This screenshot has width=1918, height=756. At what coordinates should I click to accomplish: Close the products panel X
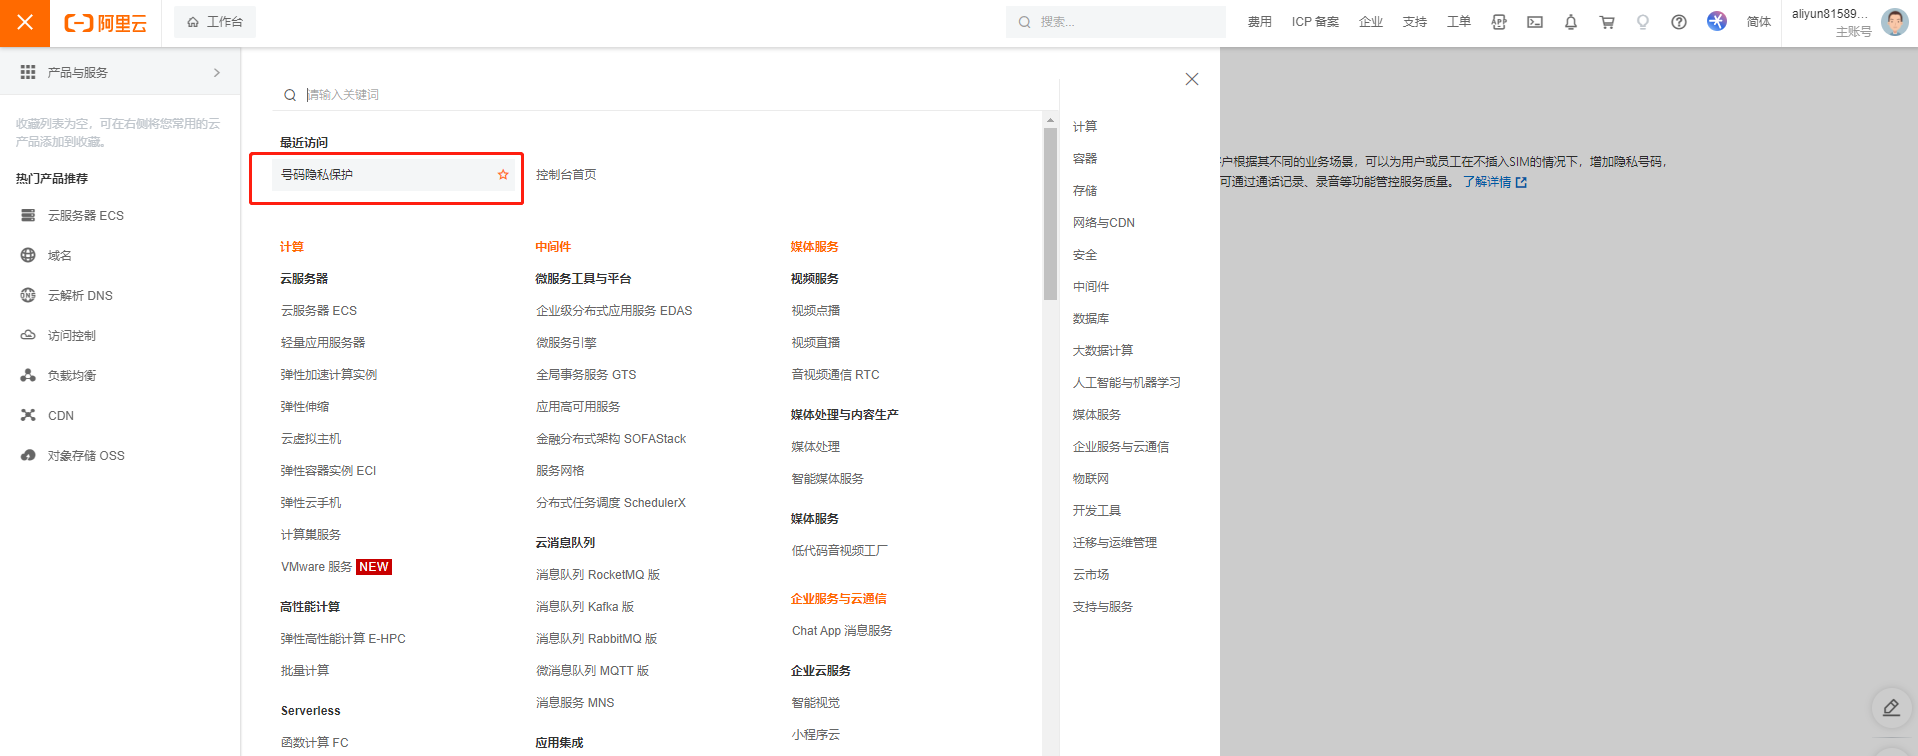1192,79
